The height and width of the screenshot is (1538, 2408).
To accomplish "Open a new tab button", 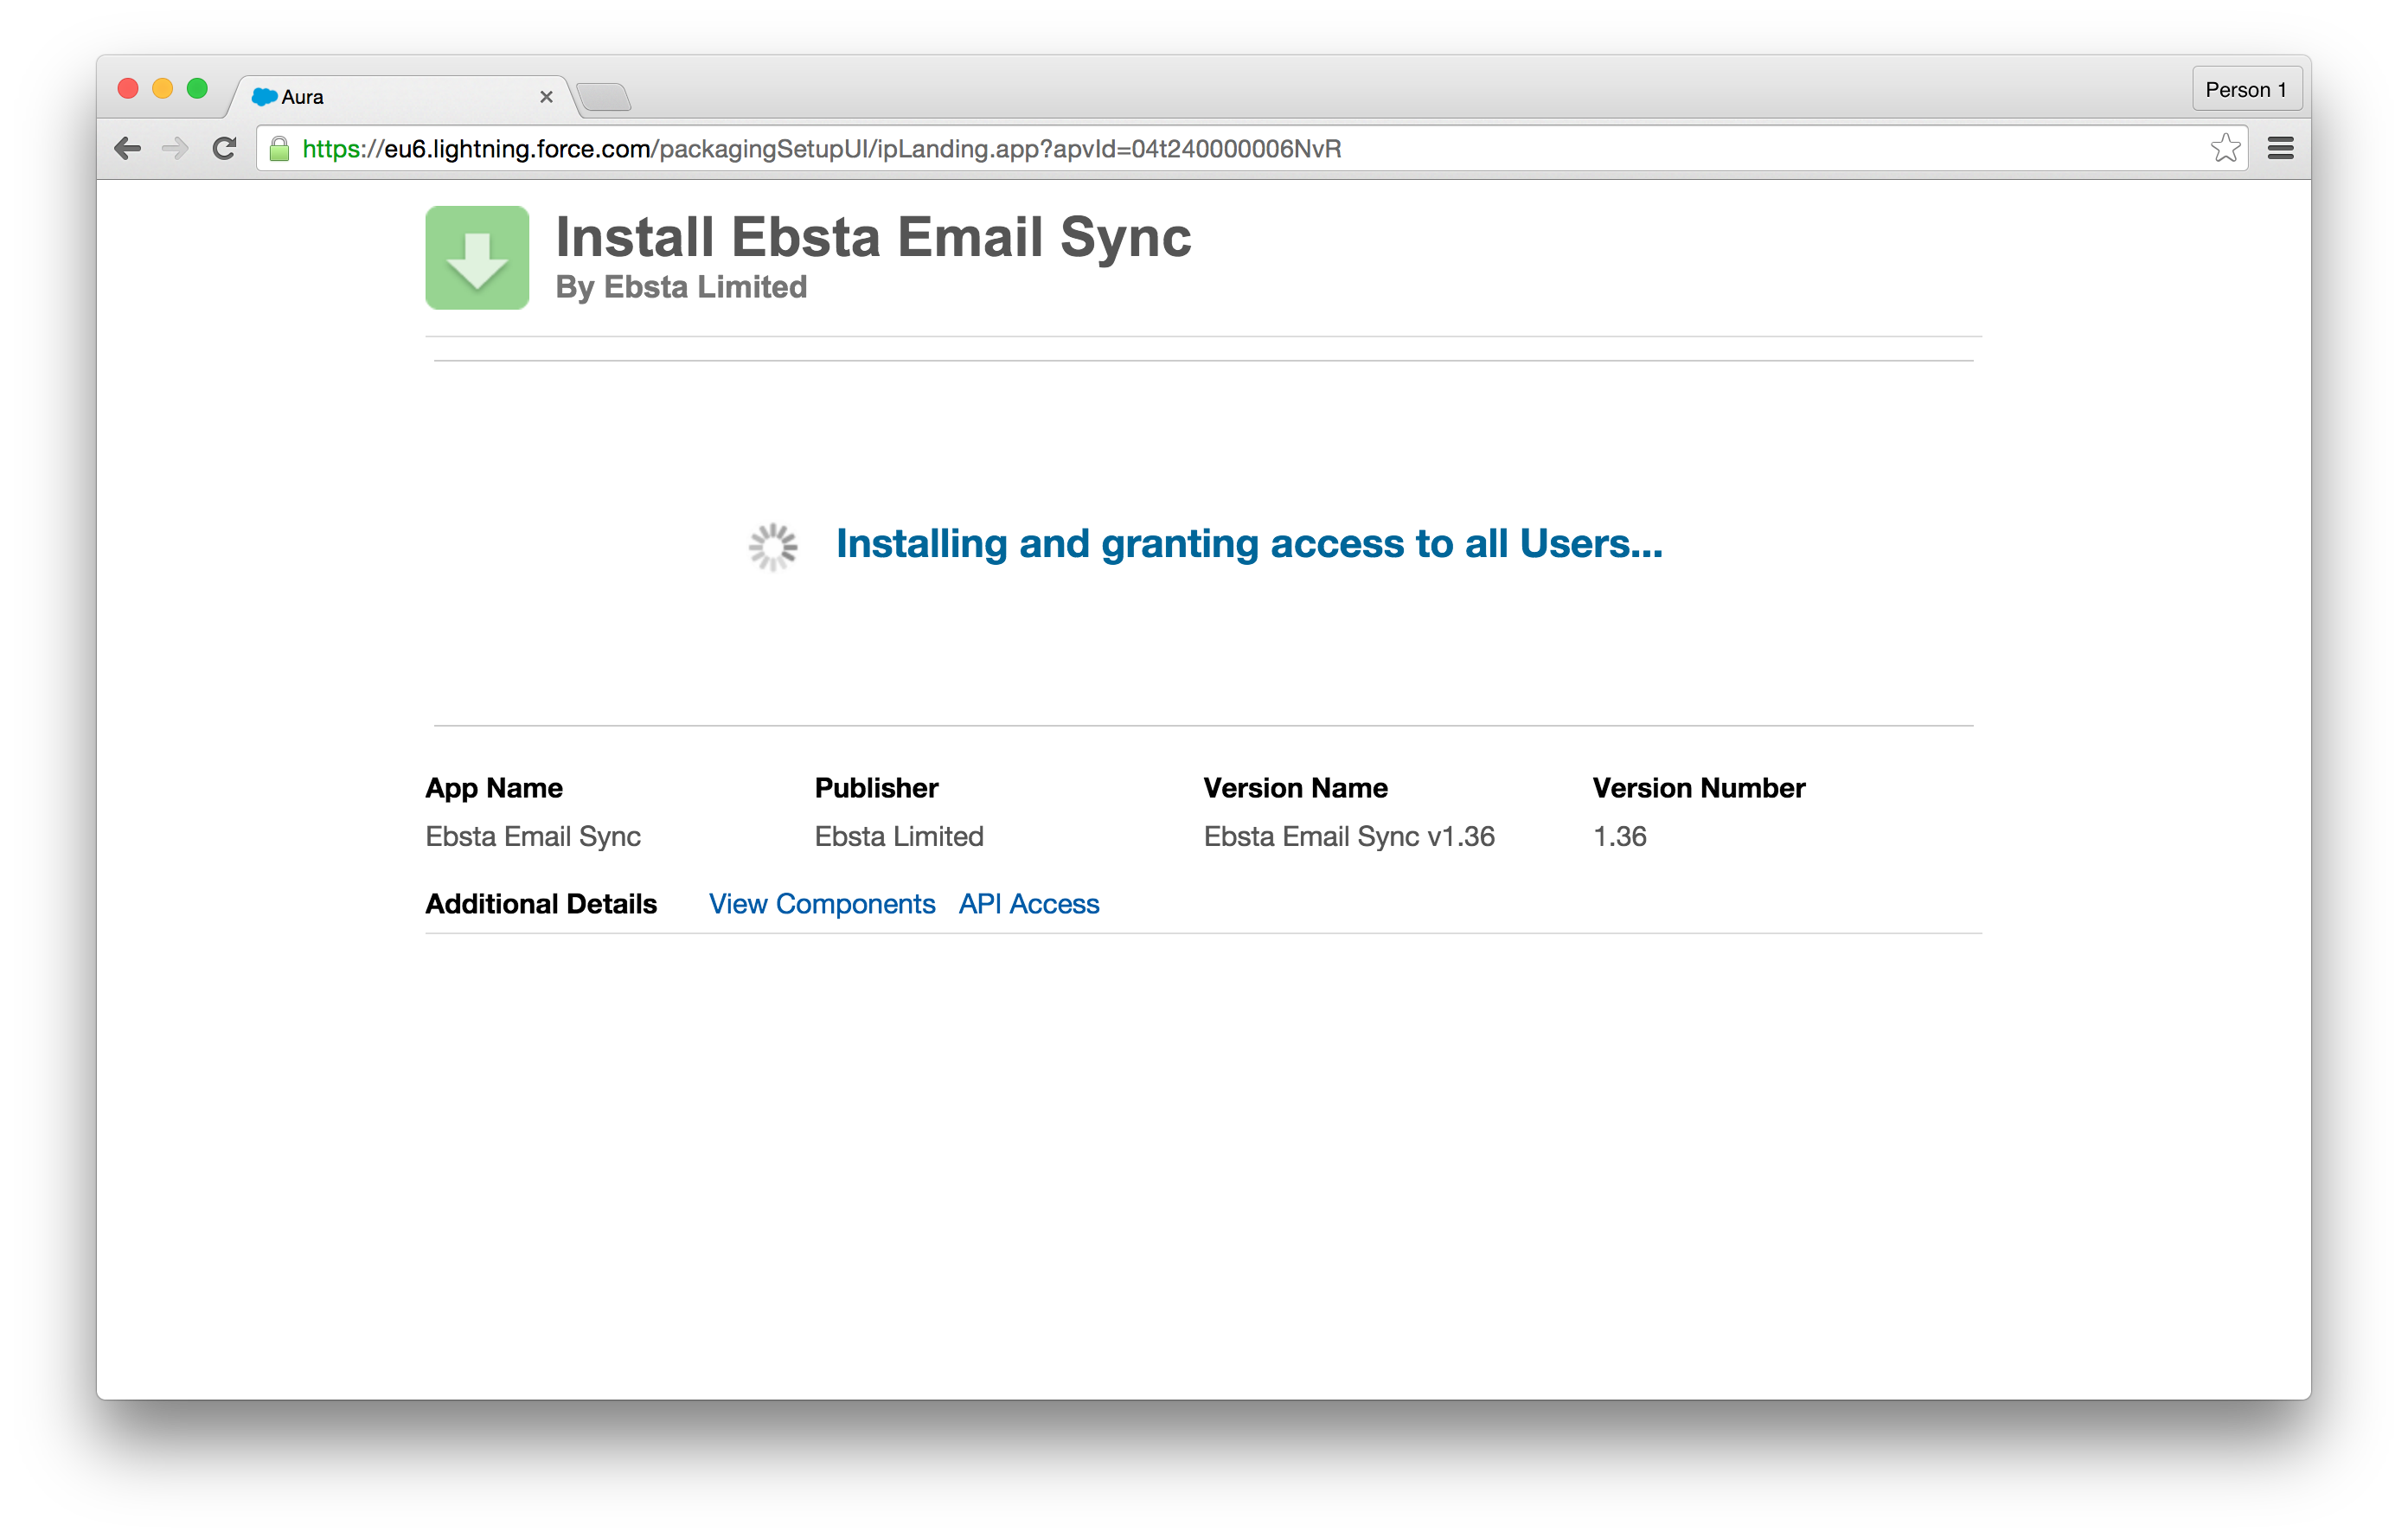I will 604,98.
